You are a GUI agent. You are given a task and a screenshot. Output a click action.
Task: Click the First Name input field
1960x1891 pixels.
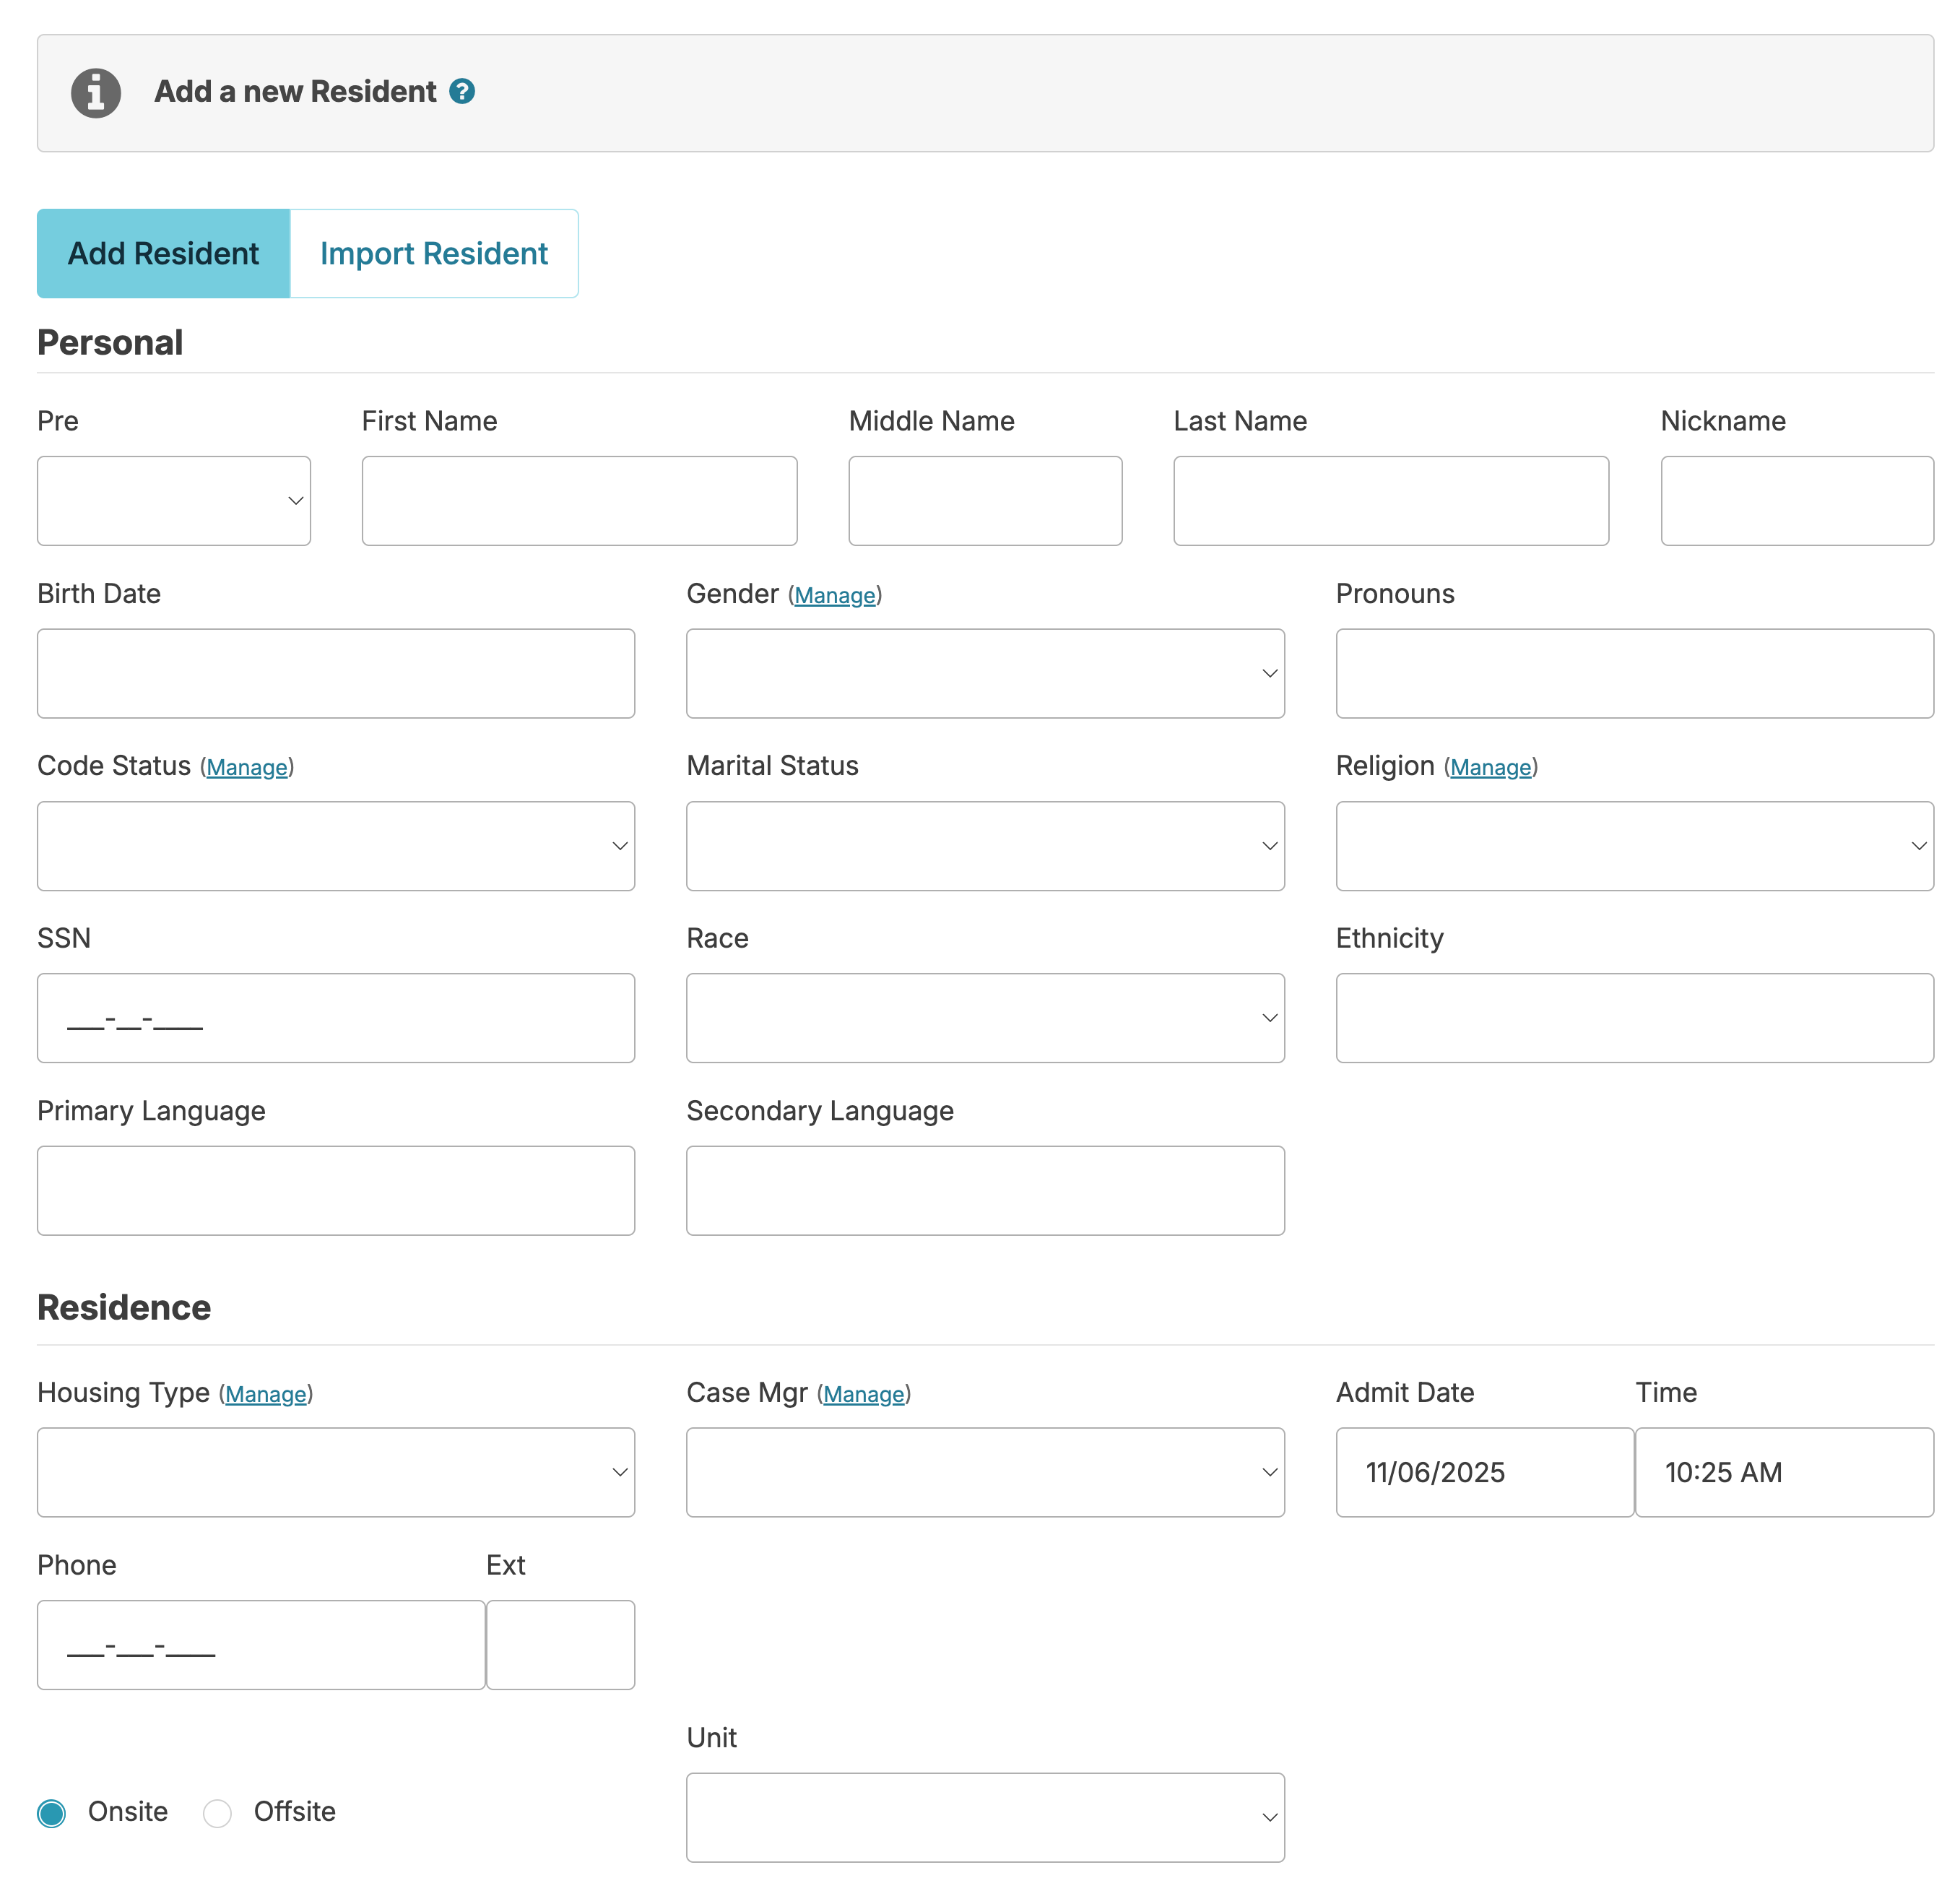coord(579,501)
